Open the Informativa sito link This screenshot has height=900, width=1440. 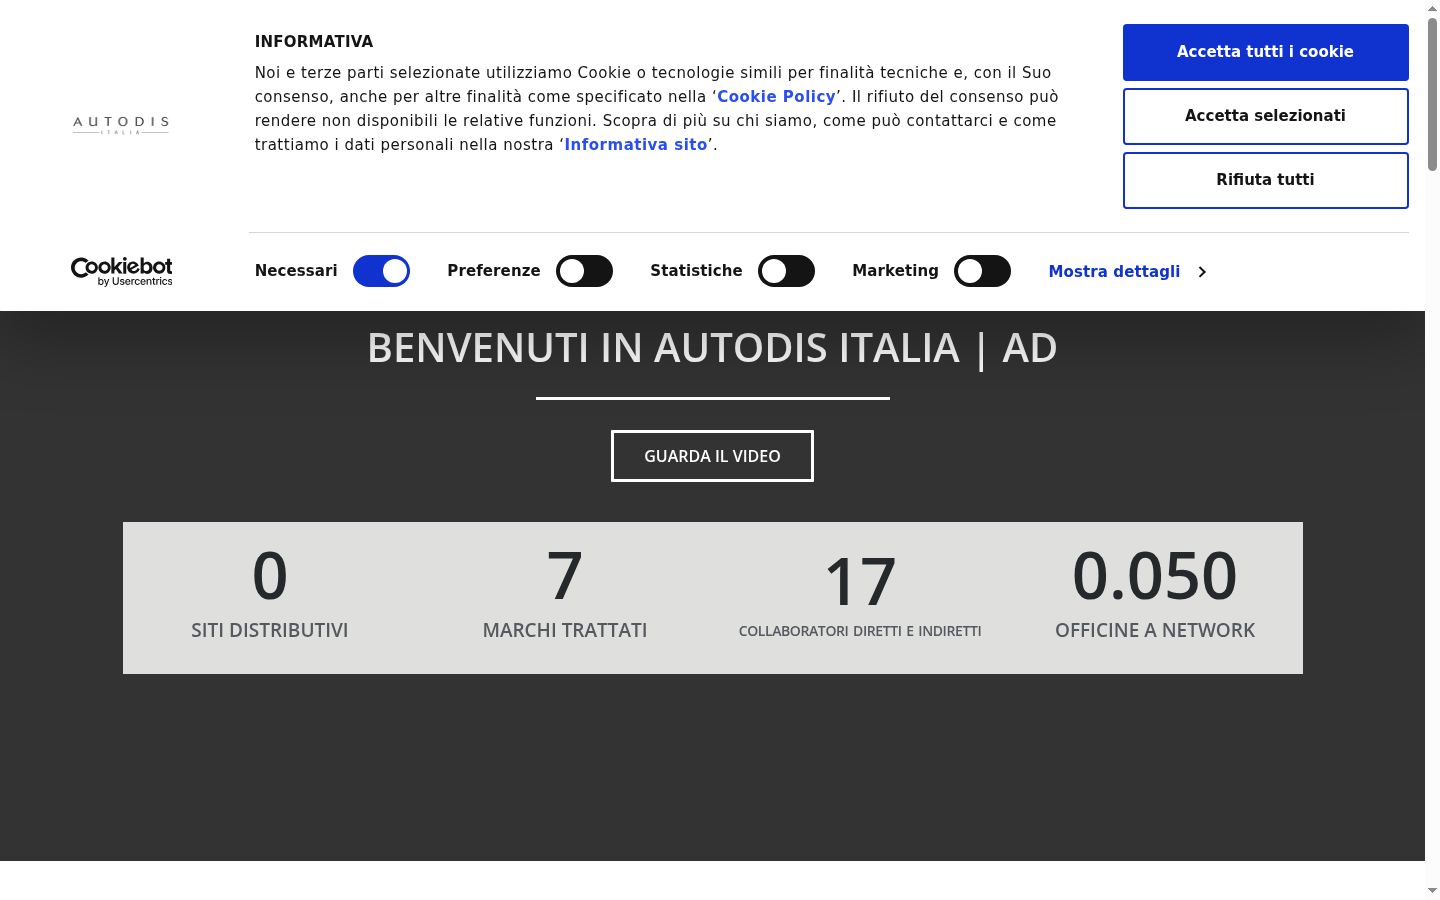[636, 144]
